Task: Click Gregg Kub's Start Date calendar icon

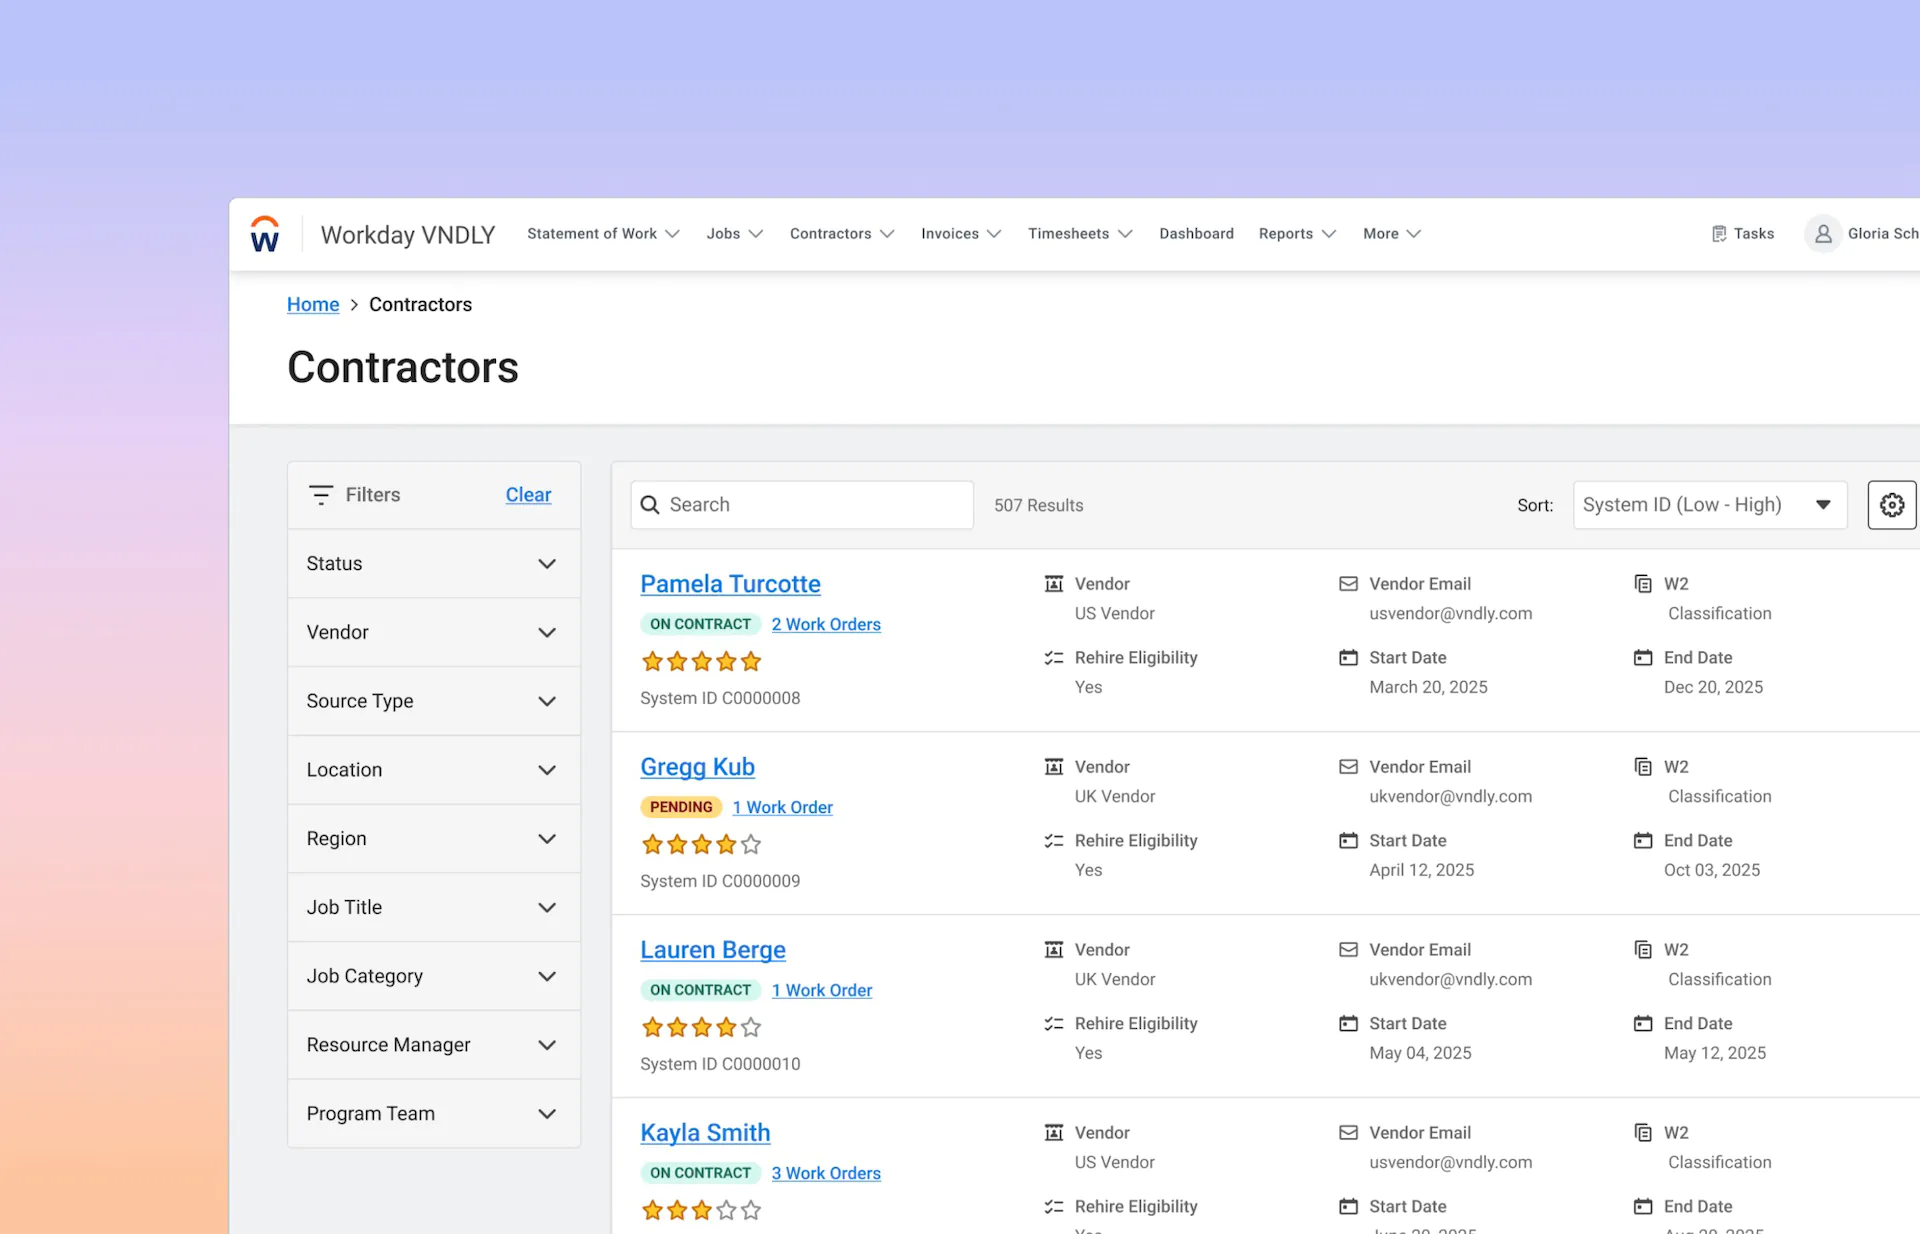Action: pos(1348,841)
